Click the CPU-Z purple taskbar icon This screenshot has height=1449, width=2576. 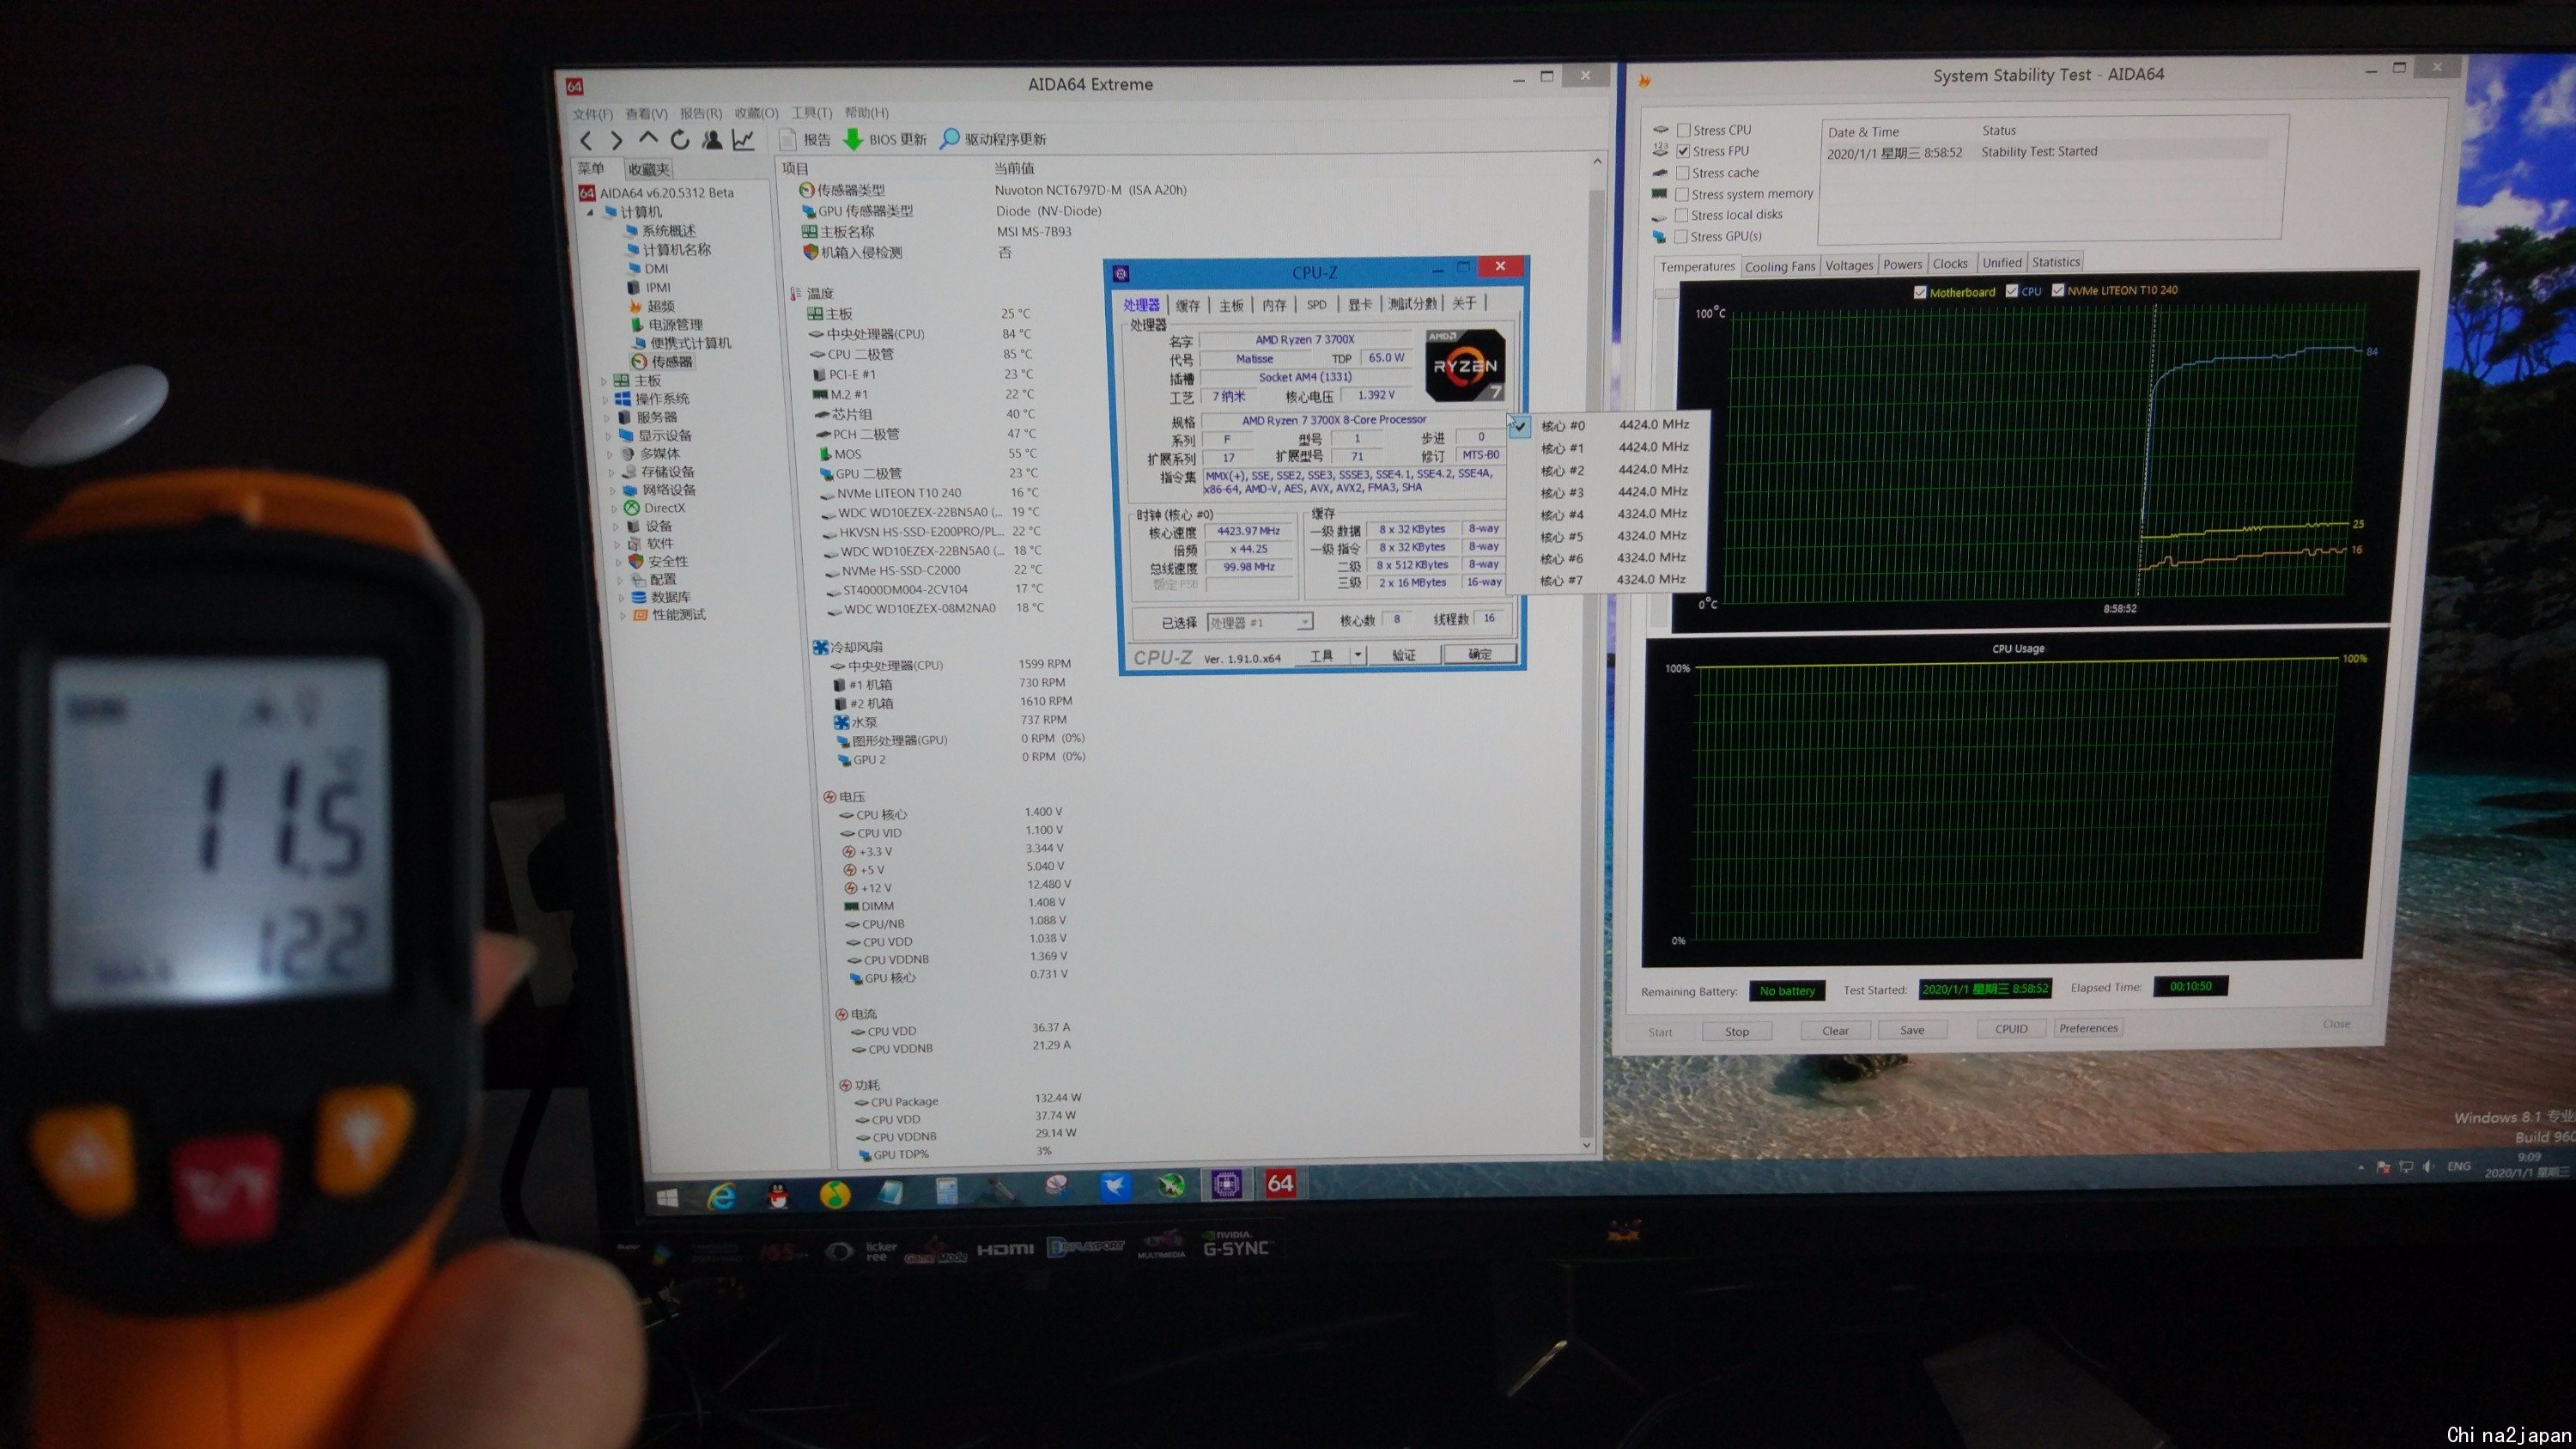click(1226, 1185)
